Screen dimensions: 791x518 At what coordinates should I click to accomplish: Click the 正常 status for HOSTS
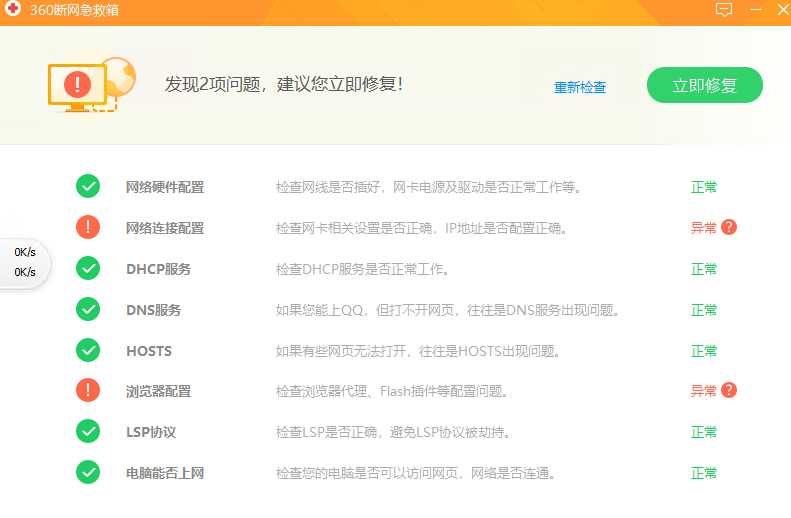point(704,351)
